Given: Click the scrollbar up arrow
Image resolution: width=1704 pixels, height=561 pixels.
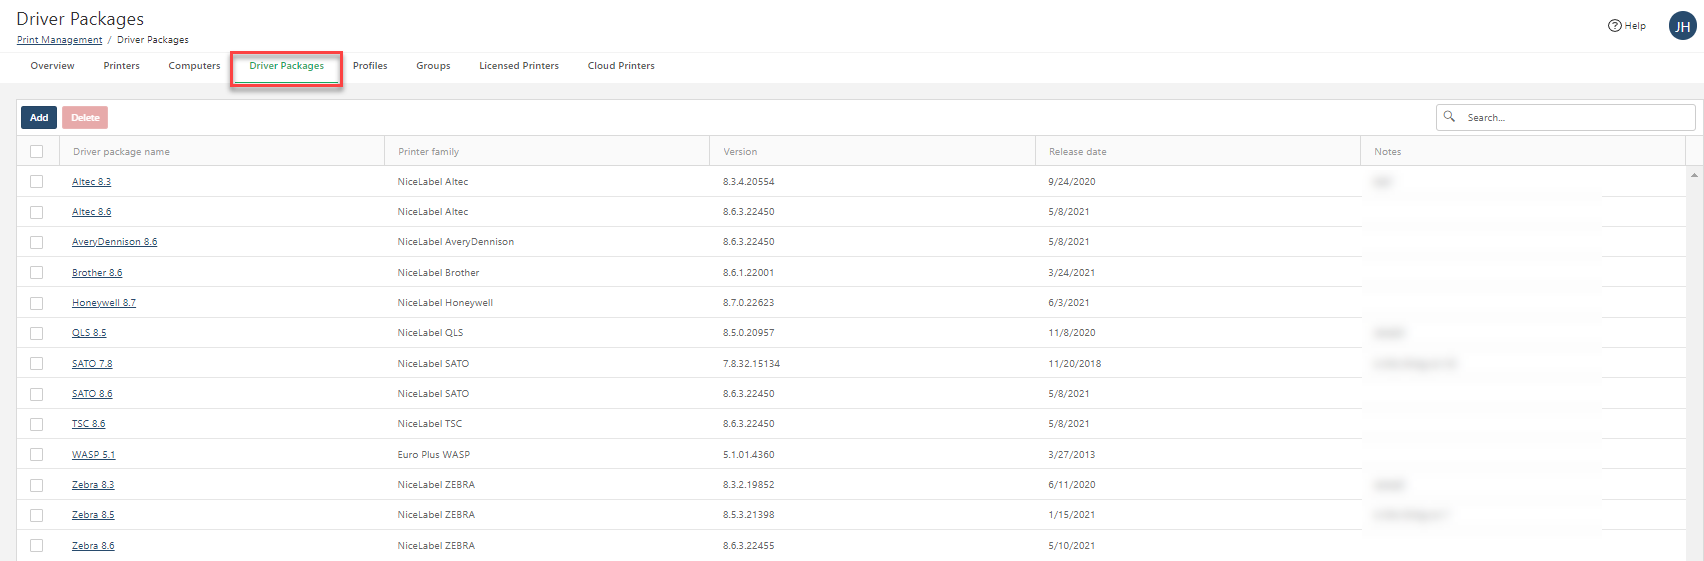Looking at the screenshot, I should pyautogui.click(x=1694, y=175).
